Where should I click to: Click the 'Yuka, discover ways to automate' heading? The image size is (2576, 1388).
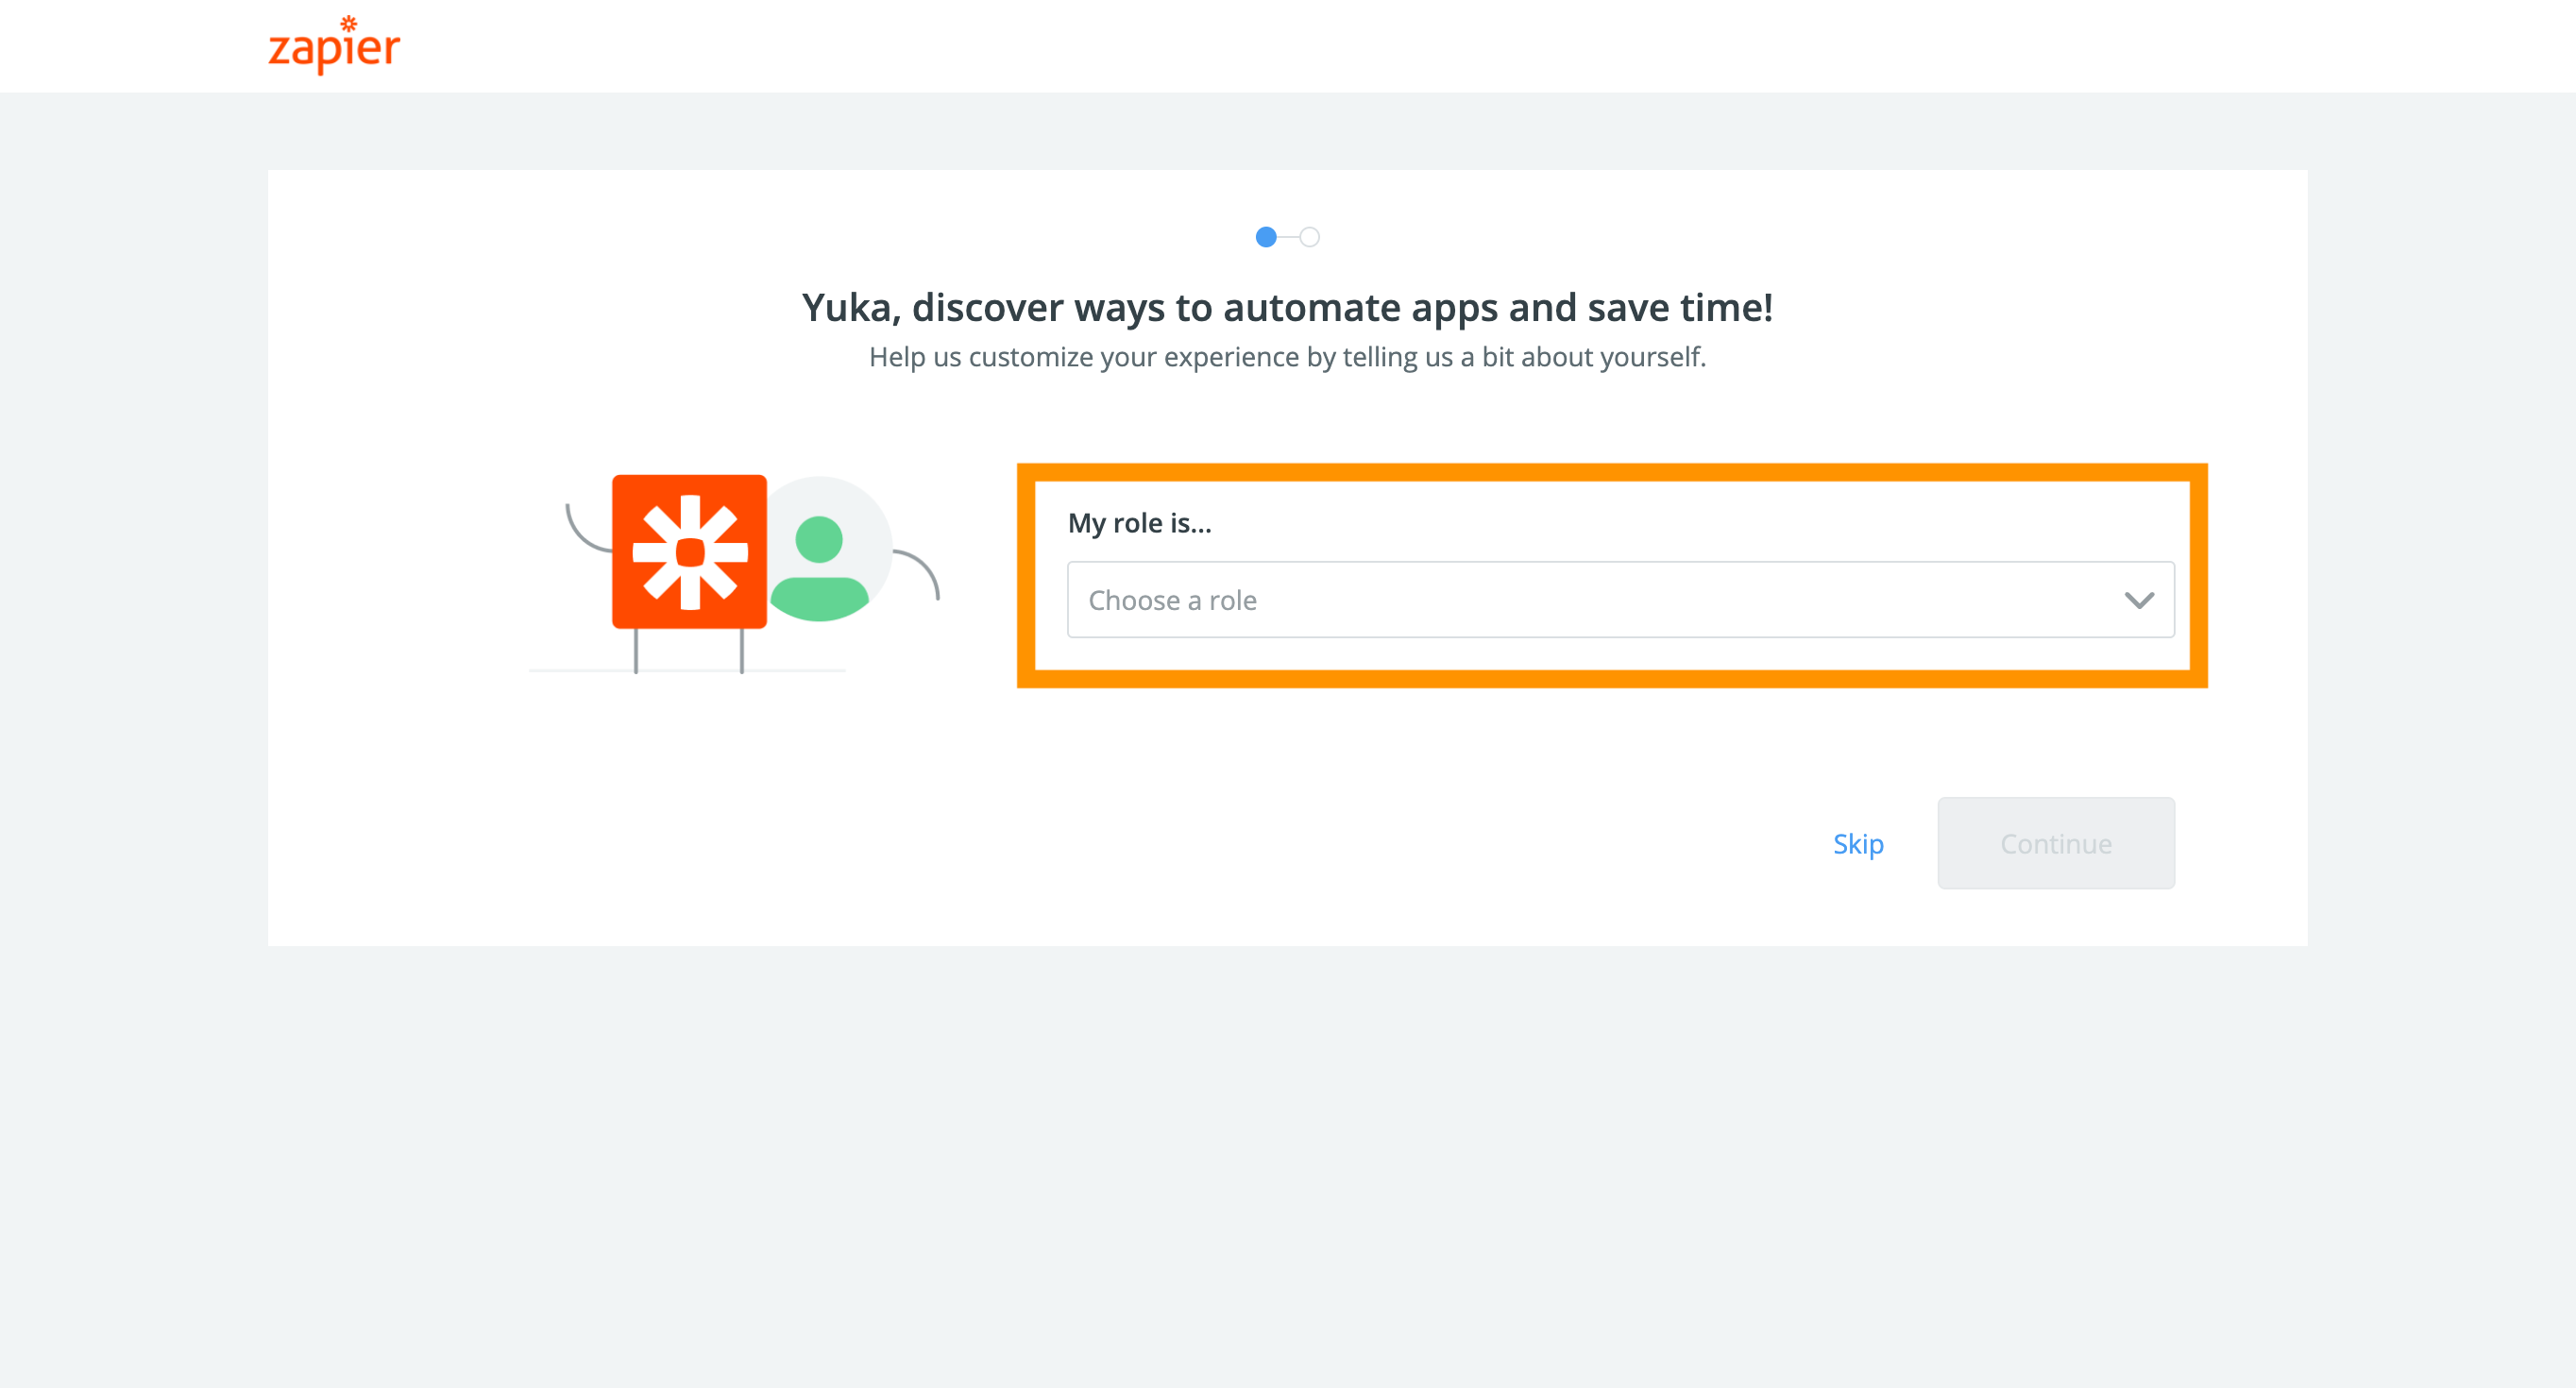click(1287, 307)
